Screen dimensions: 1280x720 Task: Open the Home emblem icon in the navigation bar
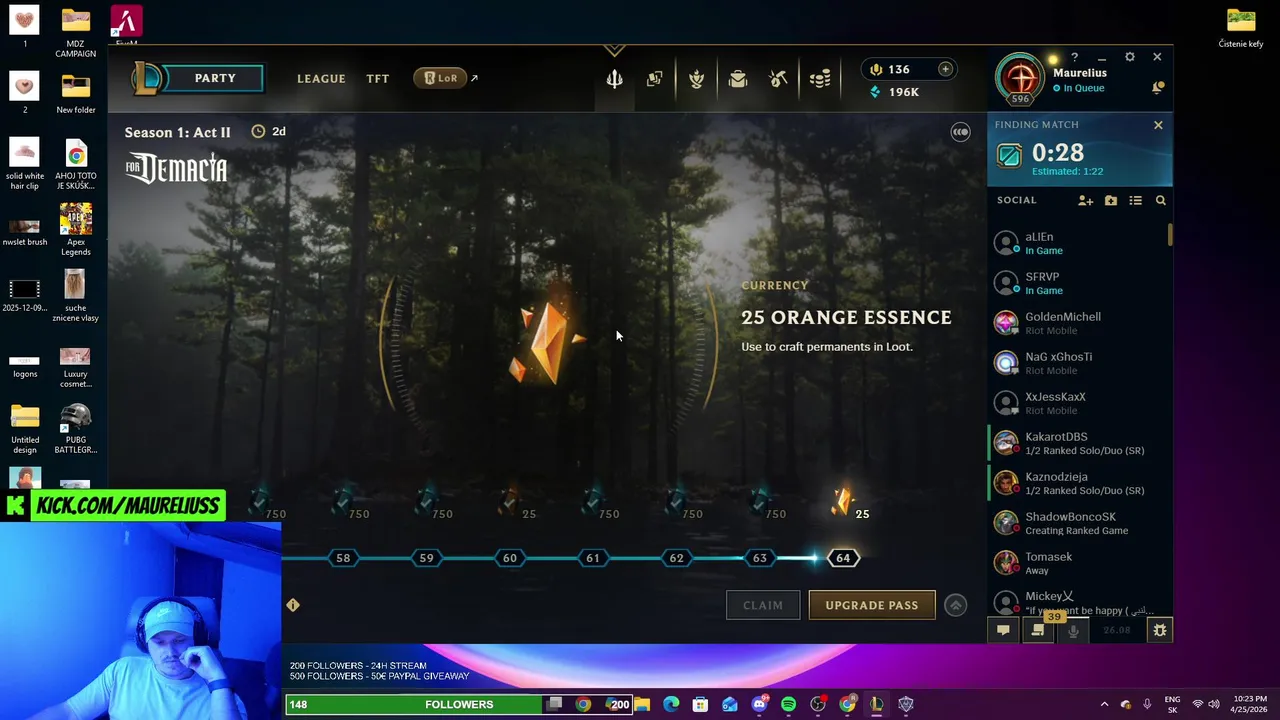[614, 79]
